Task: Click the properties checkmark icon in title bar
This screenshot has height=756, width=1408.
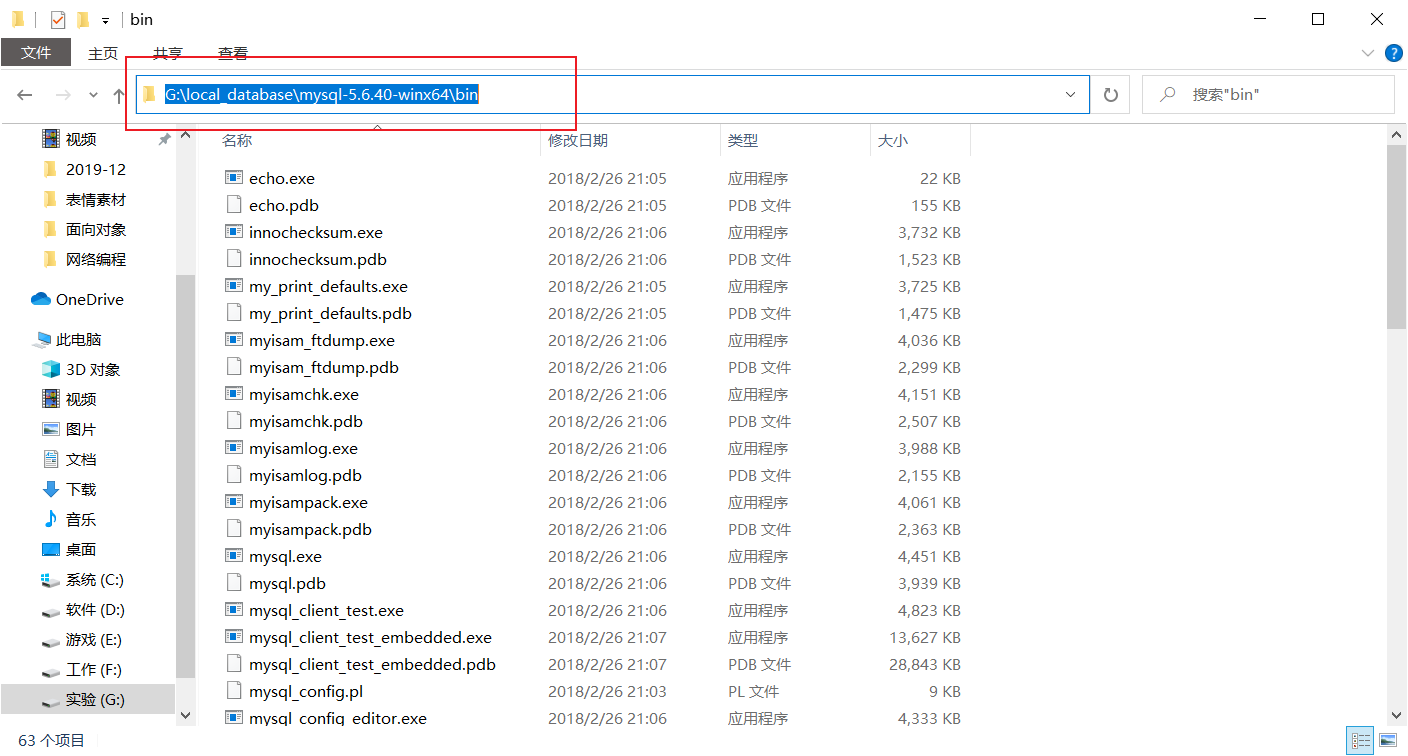Action: point(58,19)
